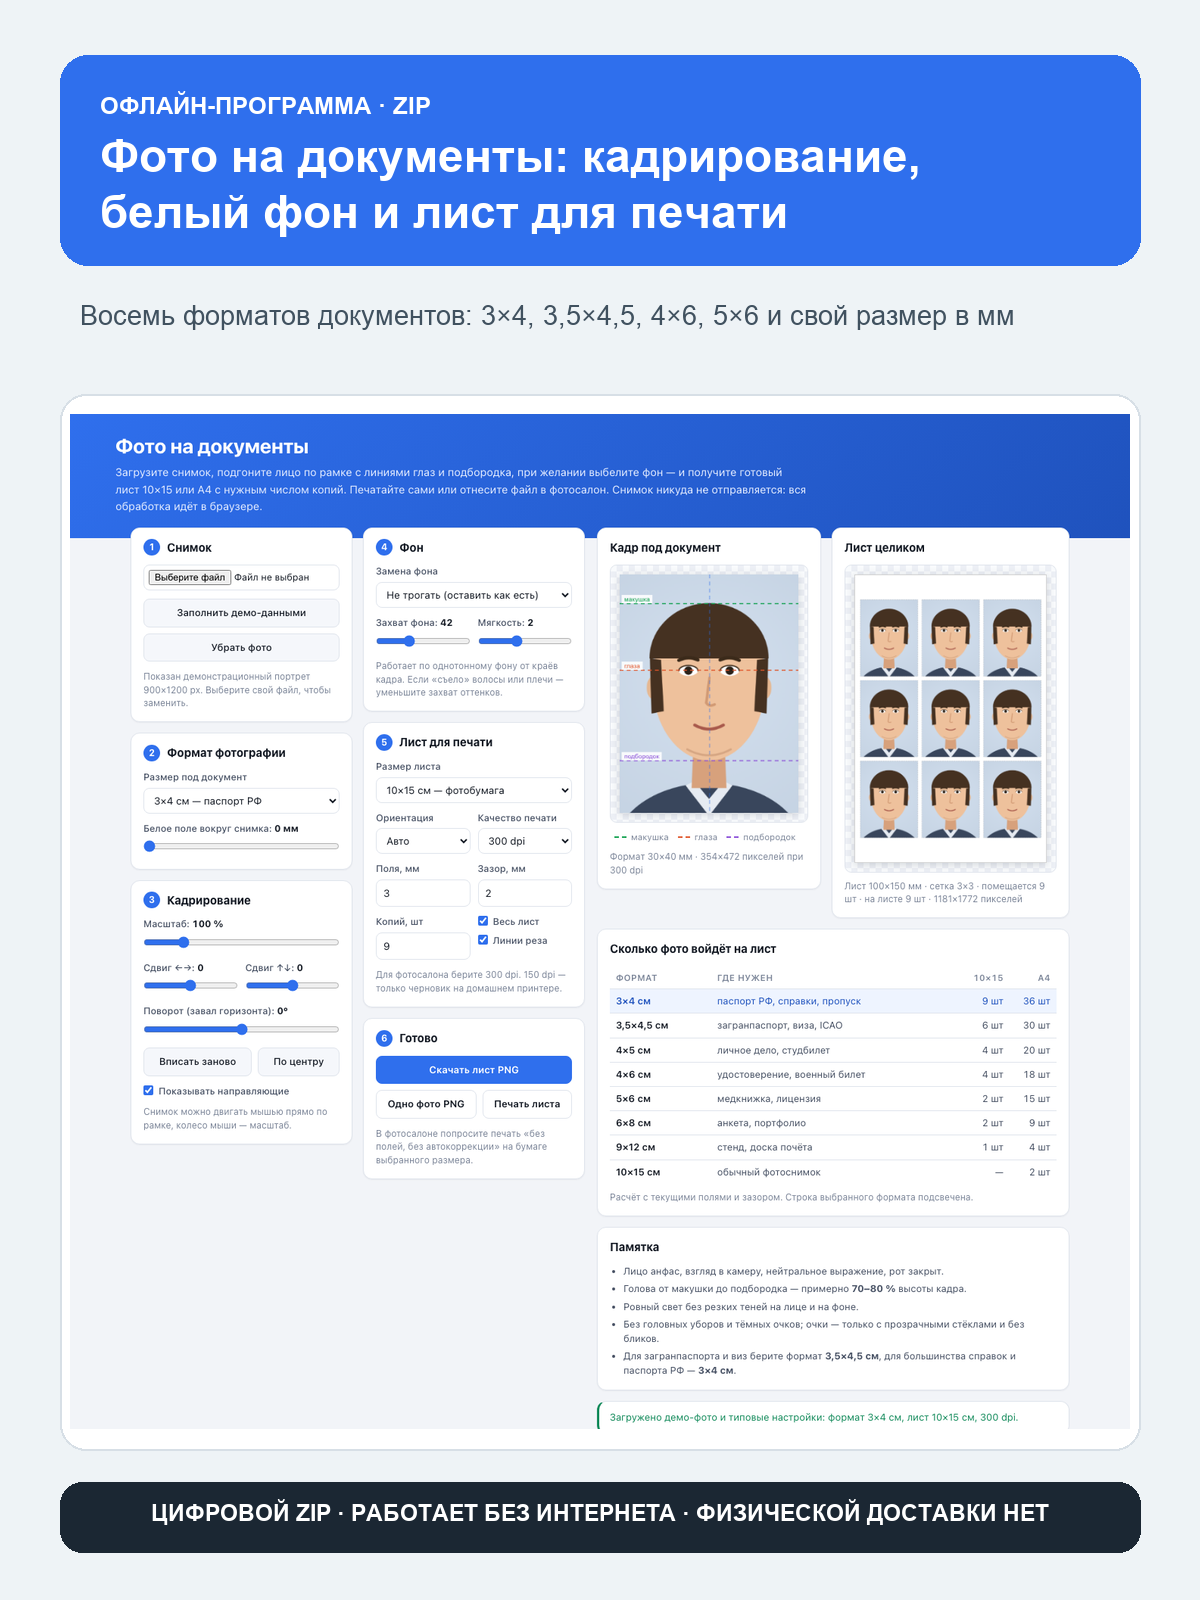The height and width of the screenshot is (1600, 1200).
Task: Click the 'Фото на документы' app title
Action: tap(212, 447)
